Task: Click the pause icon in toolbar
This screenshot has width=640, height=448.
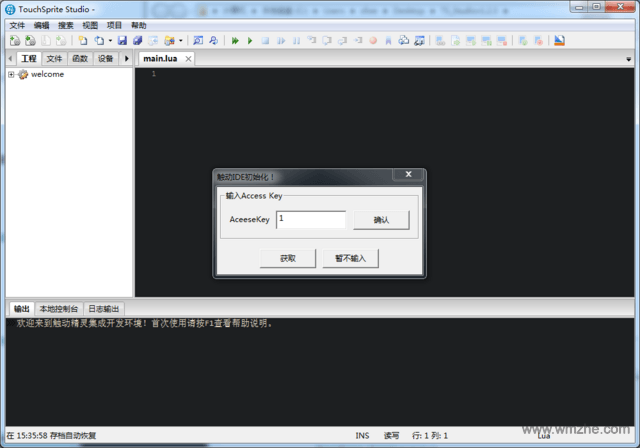Action: tap(297, 40)
